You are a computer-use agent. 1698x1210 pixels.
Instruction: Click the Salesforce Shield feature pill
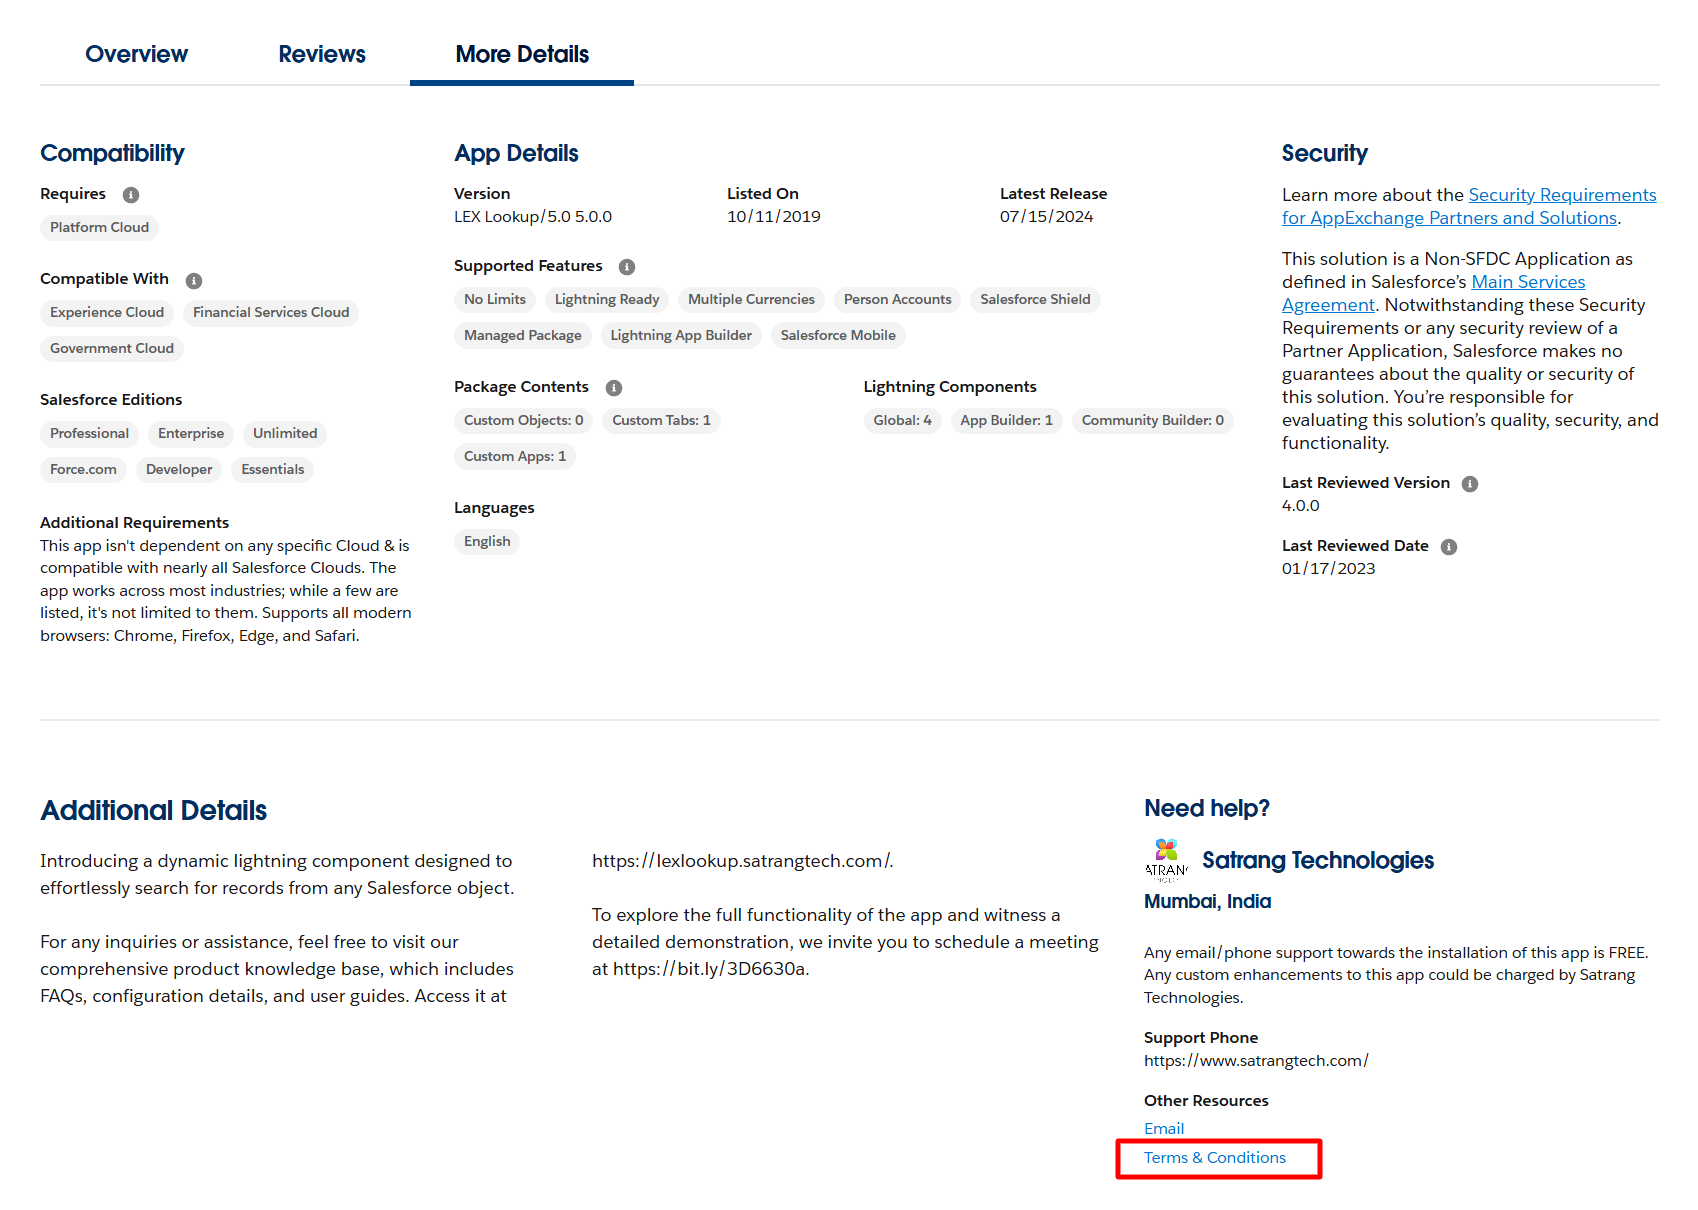coord(1035,300)
